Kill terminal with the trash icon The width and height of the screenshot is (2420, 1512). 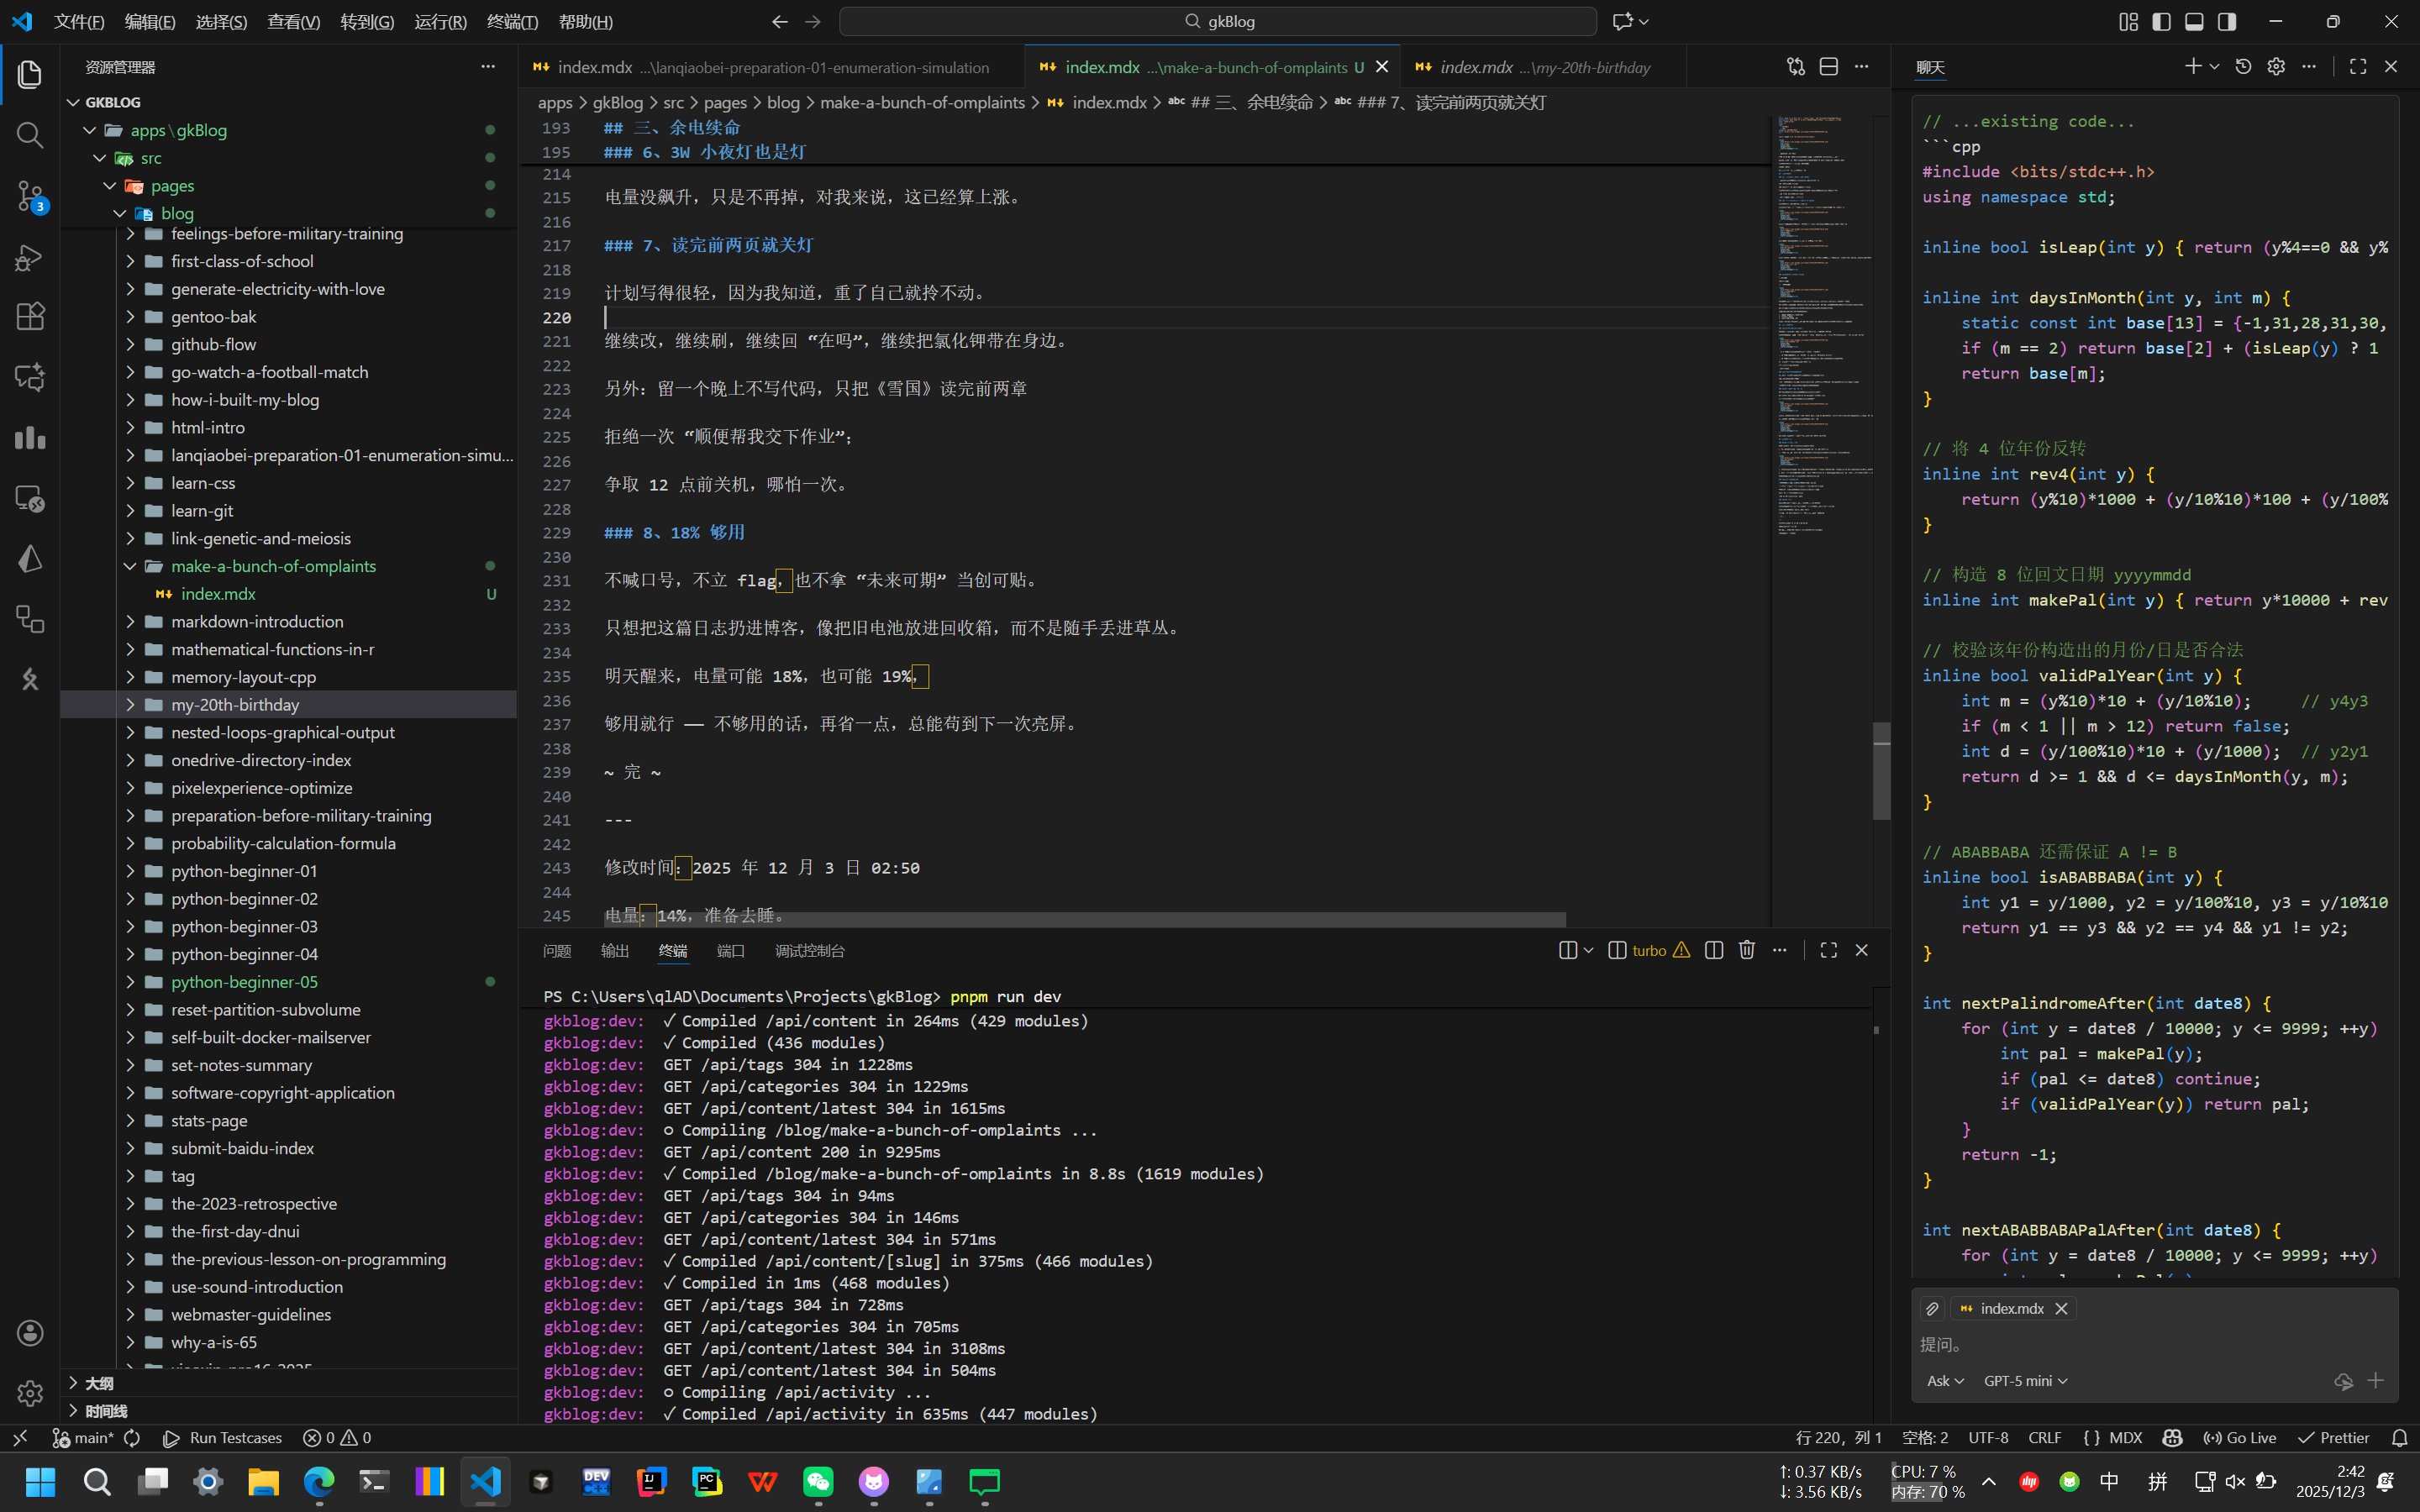pos(1746,950)
